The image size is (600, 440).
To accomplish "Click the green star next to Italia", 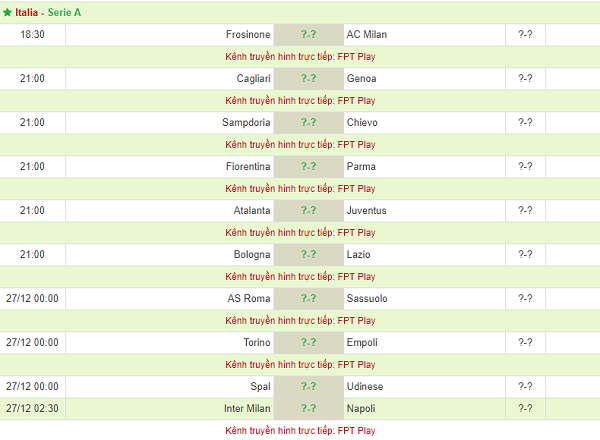I will (x=7, y=12).
